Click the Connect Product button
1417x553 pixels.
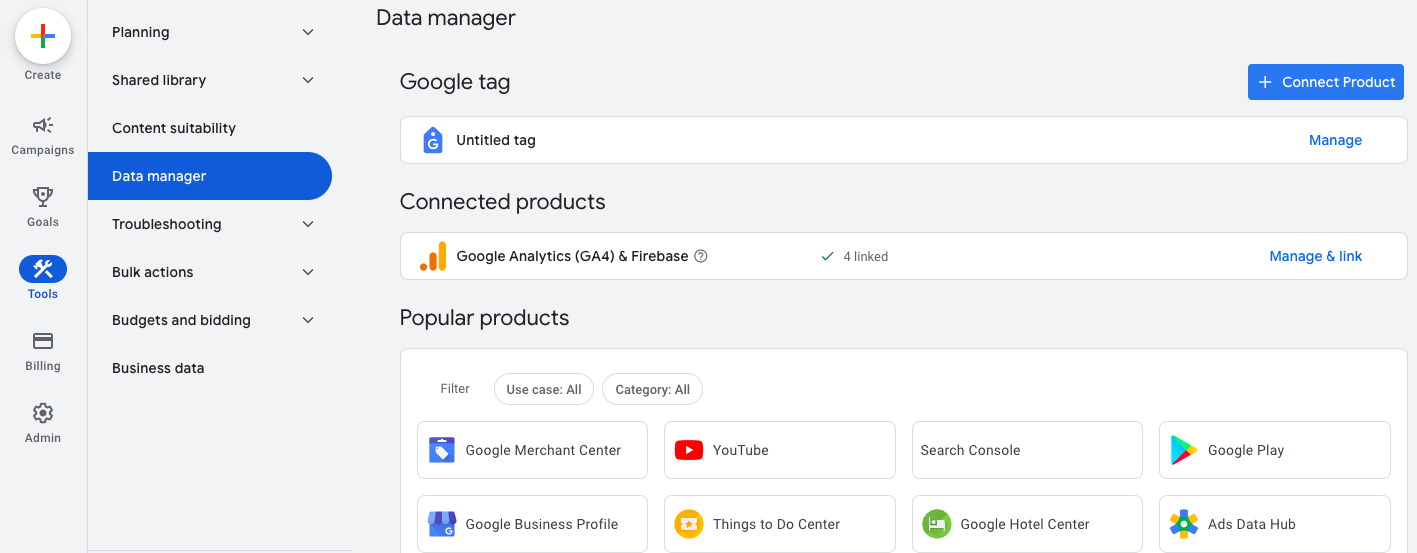point(1325,82)
